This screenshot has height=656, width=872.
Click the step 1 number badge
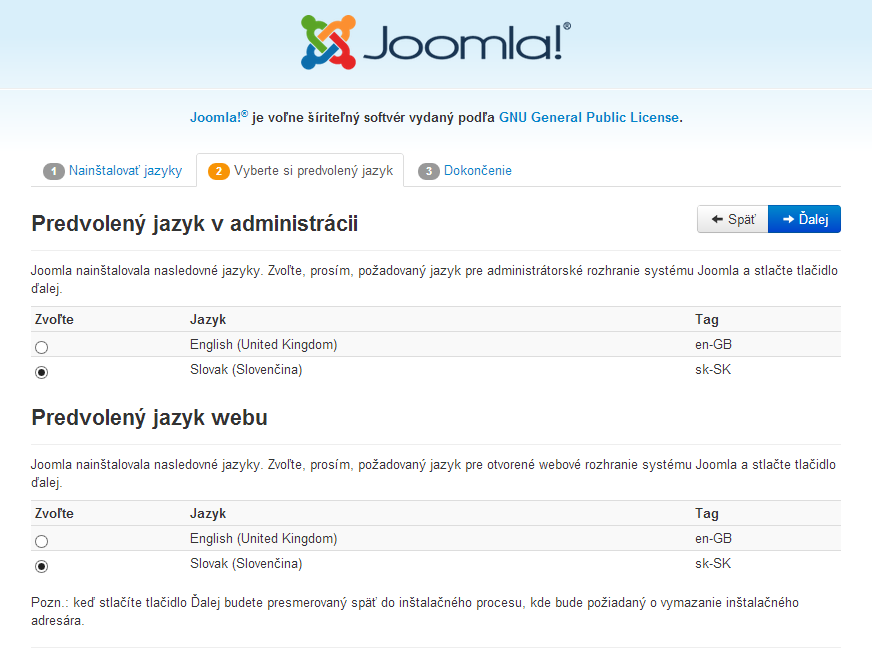tap(54, 171)
